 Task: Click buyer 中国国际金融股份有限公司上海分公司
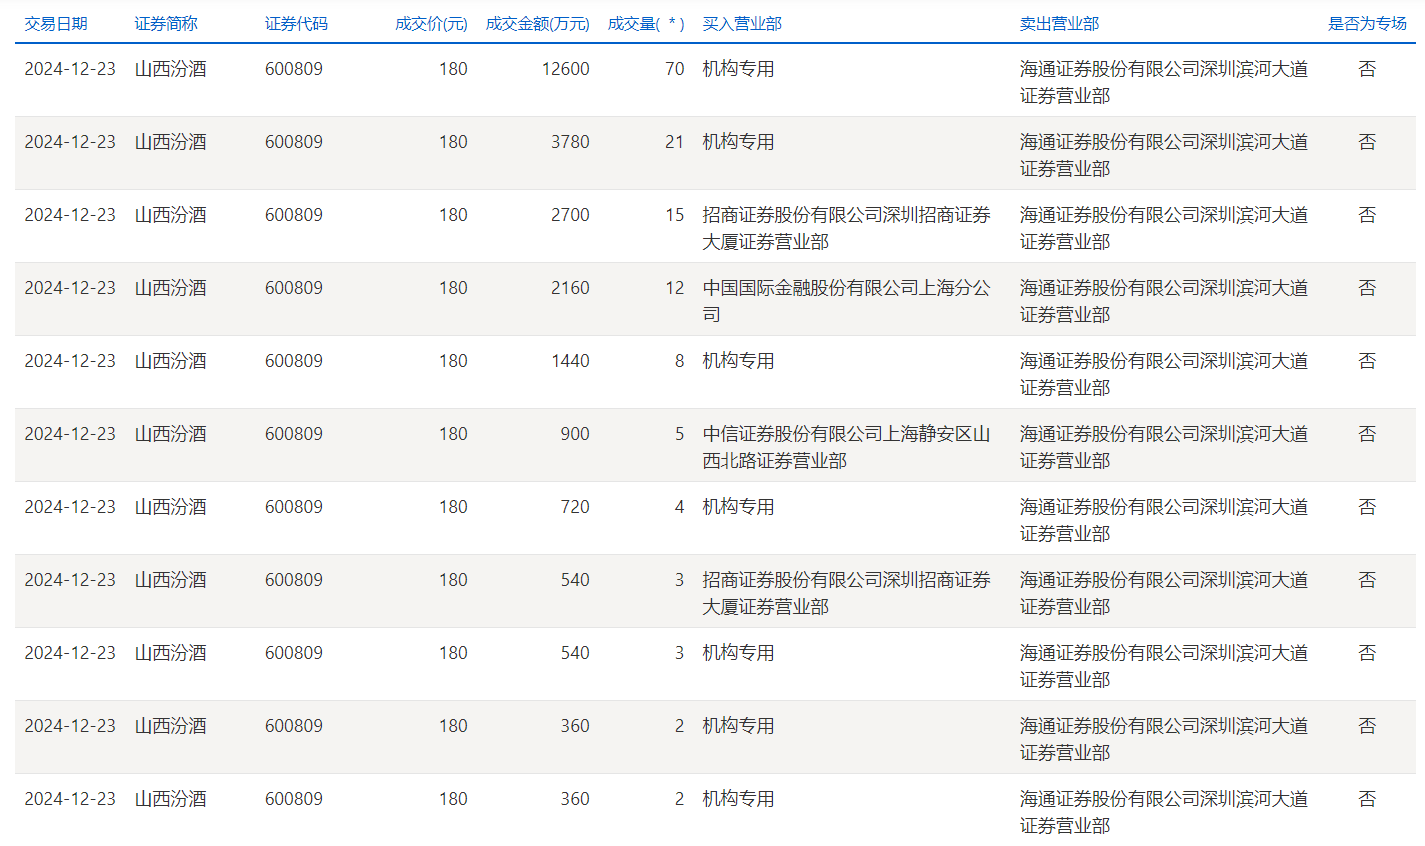point(846,301)
